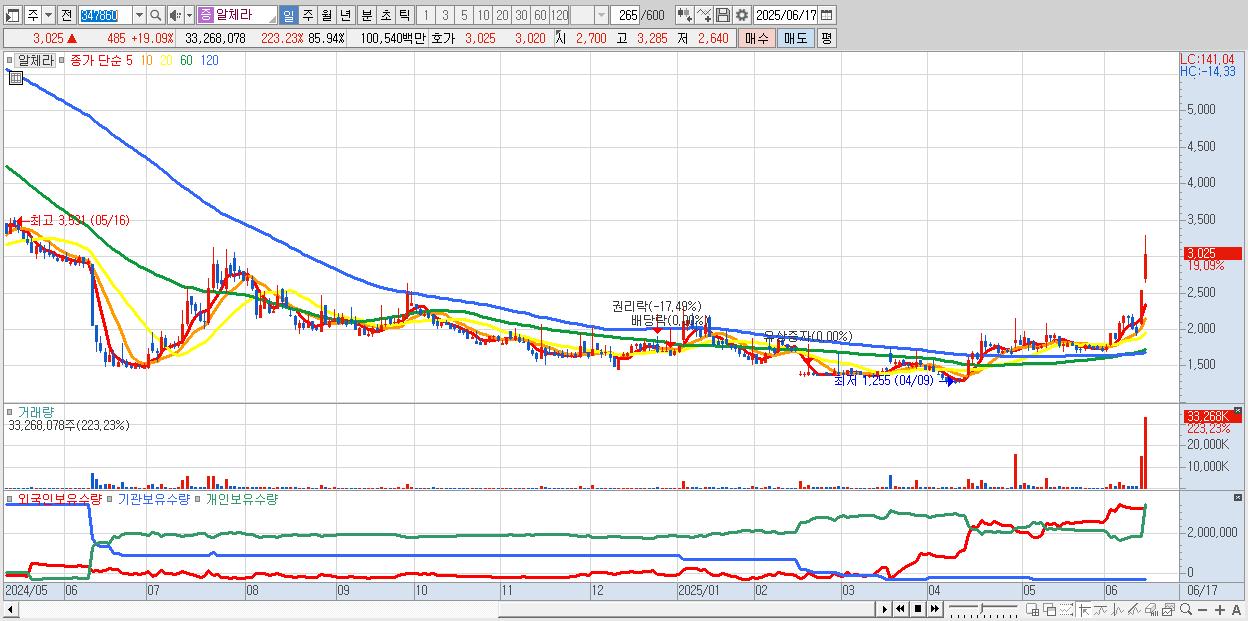Image resolution: width=1248 pixels, height=621 pixels.
Task: Click the chart zoom slider handle
Action: pos(982,607)
